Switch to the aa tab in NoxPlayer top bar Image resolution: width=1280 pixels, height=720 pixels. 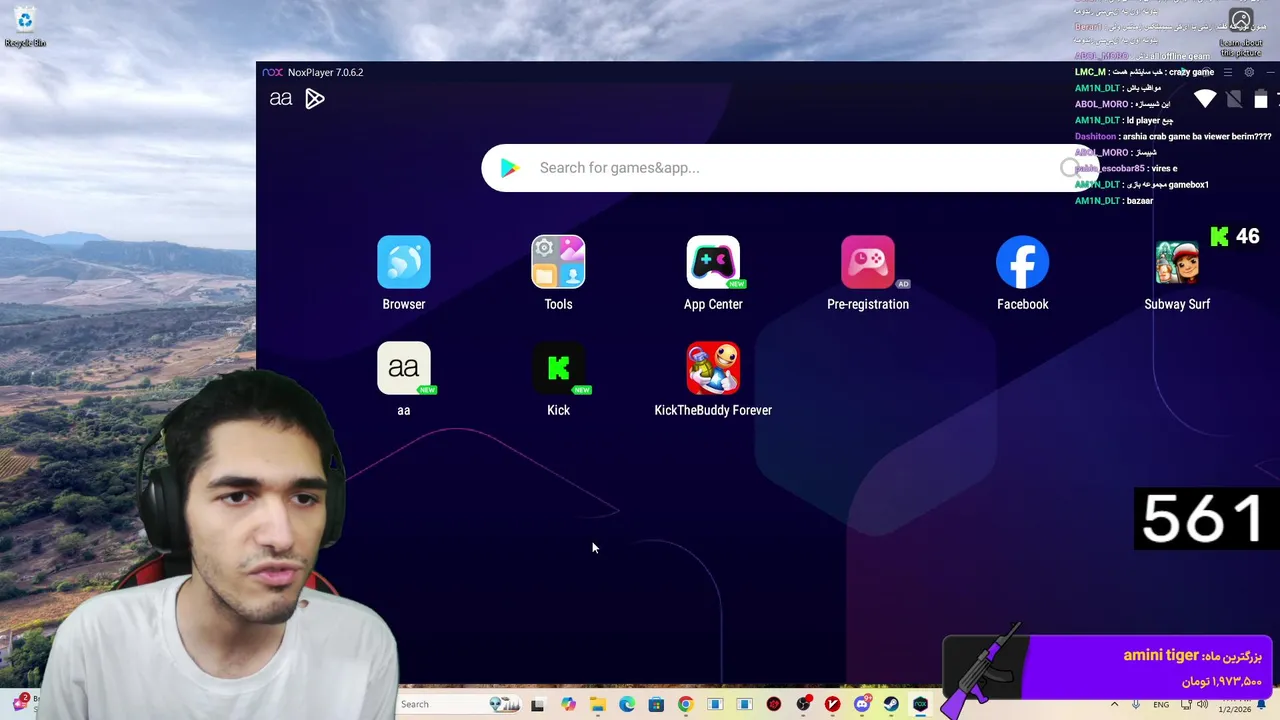281,98
